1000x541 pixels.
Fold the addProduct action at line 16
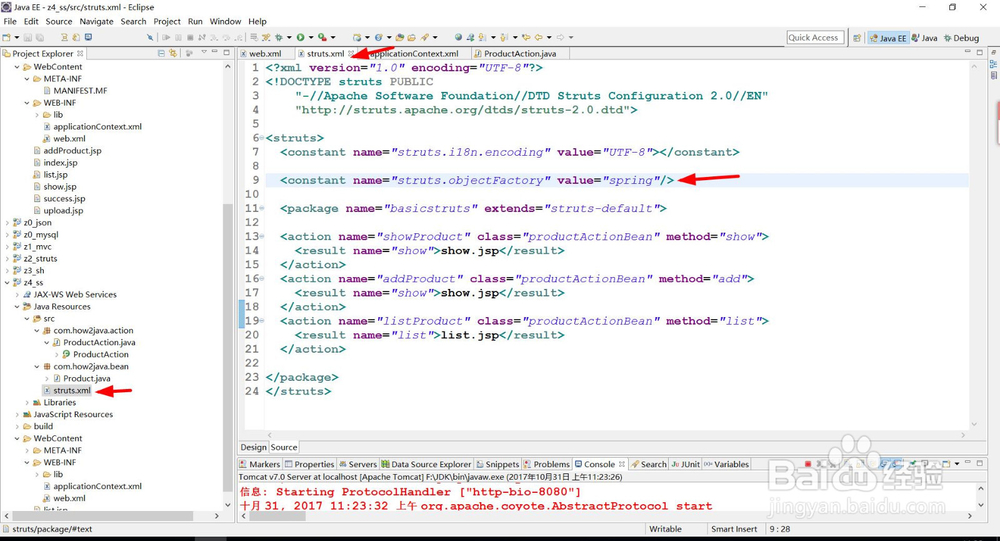(261, 278)
